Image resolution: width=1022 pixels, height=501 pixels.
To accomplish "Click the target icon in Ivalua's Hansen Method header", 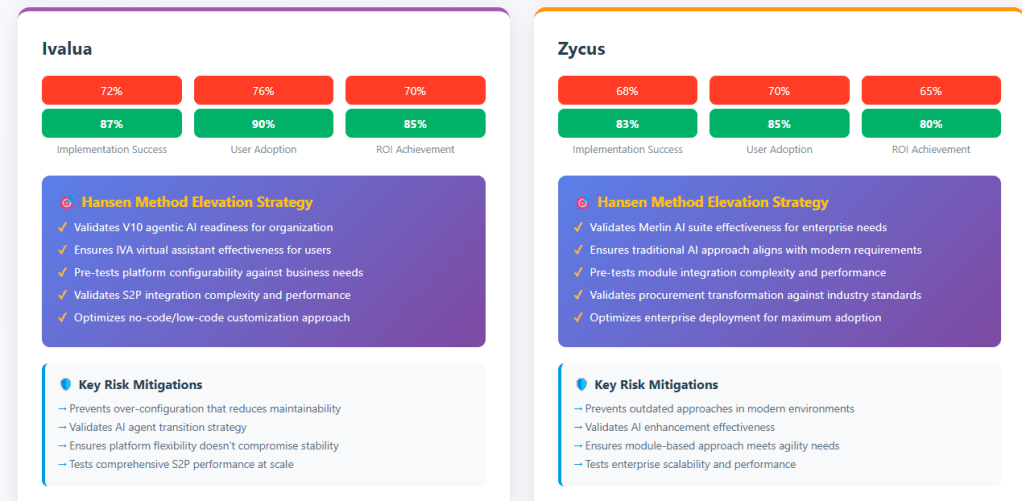I will (66, 202).
